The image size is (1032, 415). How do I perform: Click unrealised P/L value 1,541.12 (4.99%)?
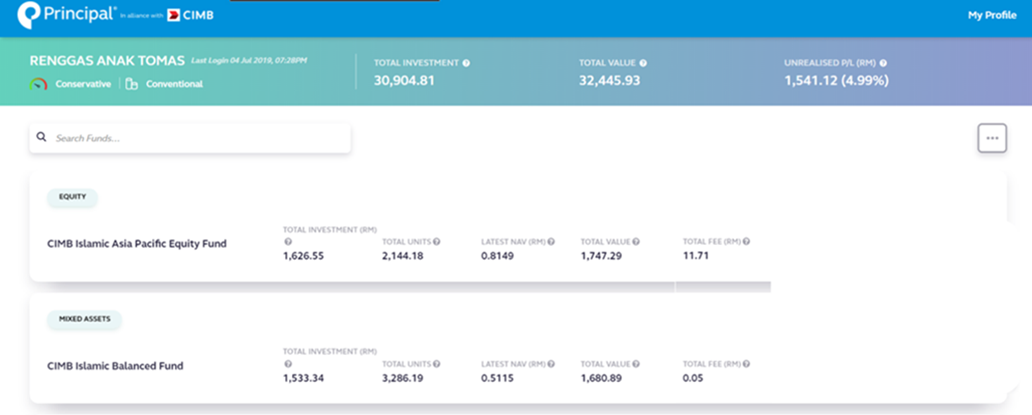point(837,81)
